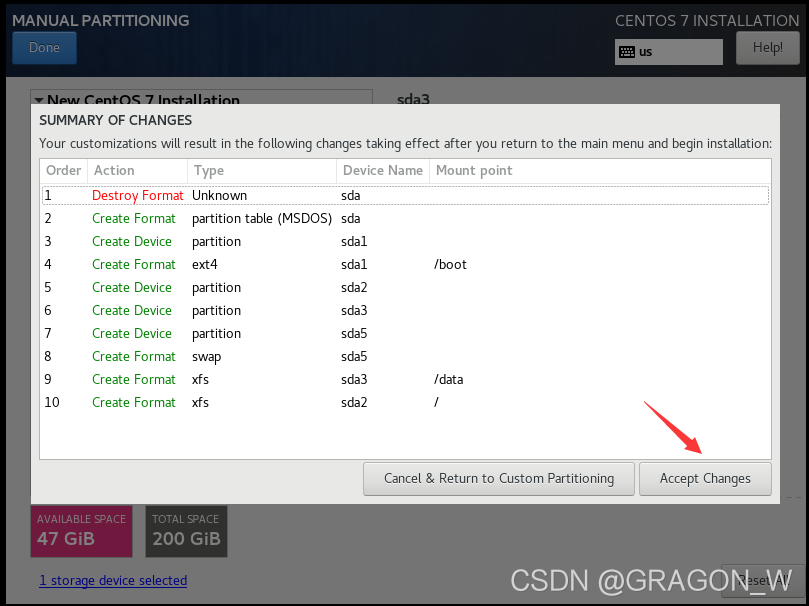Select the swap format row
The image size is (809, 606).
(x=406, y=356)
